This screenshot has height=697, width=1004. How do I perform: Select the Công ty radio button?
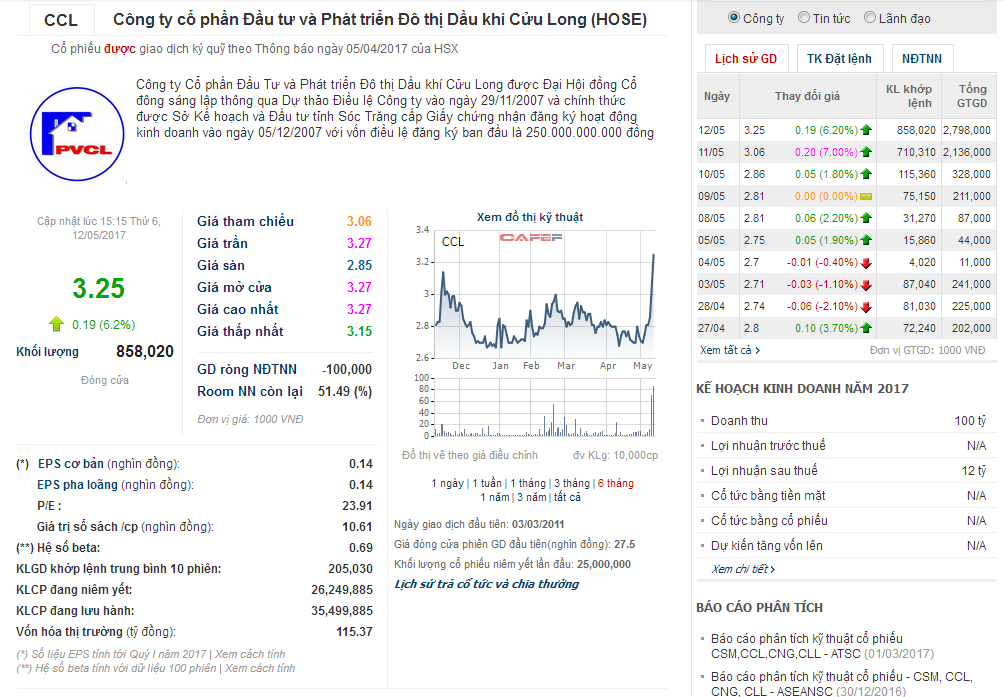[x=734, y=18]
